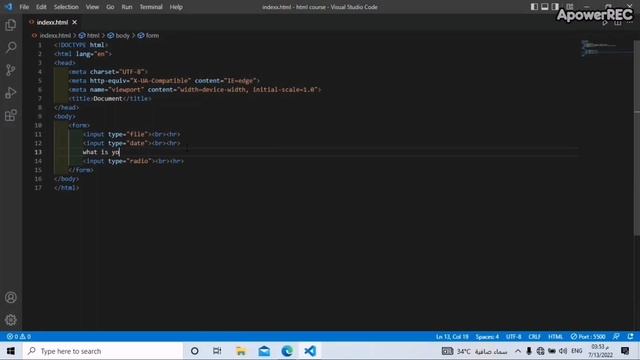640x360 pixels.
Task: Click form in the breadcrumb
Action: (152, 36)
